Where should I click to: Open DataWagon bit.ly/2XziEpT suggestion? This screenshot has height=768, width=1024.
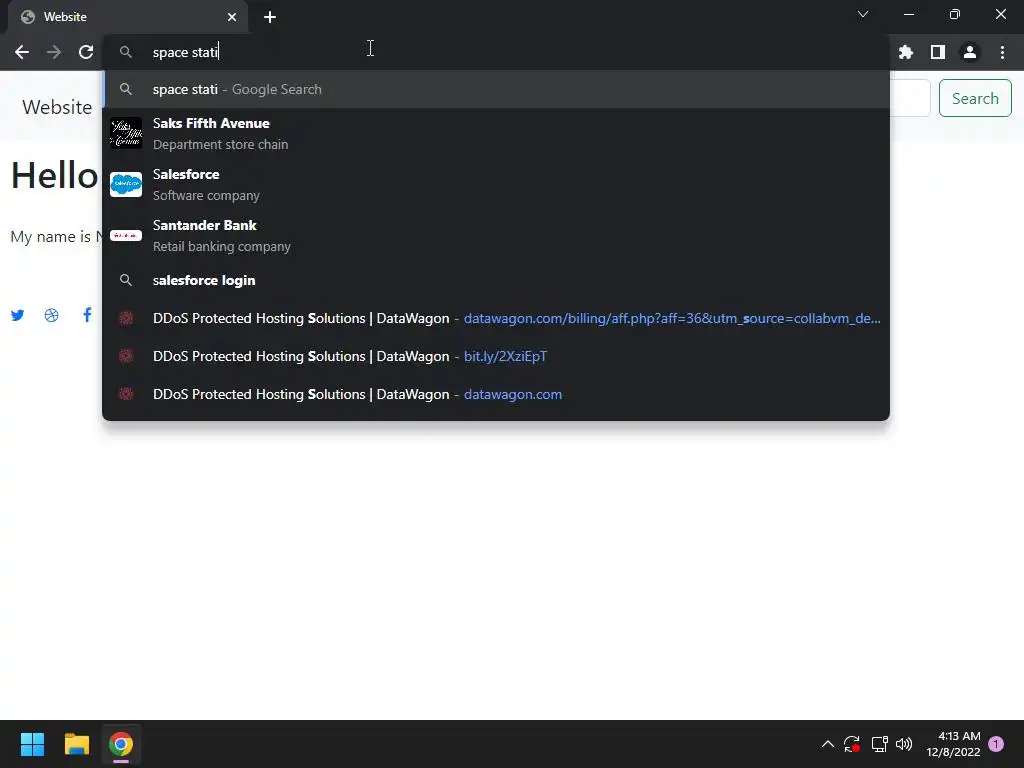(496, 356)
